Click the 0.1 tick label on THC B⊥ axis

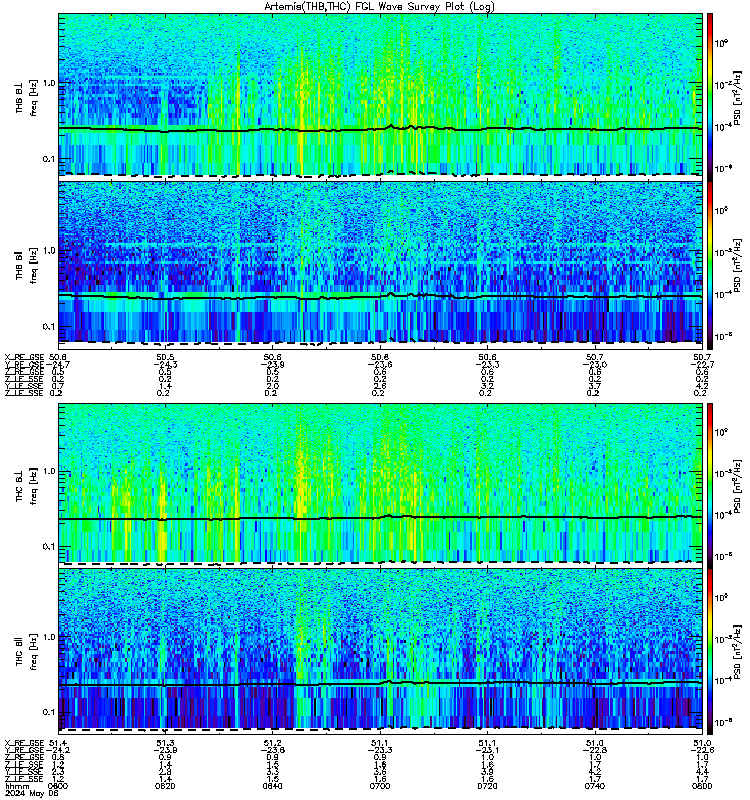click(x=49, y=546)
